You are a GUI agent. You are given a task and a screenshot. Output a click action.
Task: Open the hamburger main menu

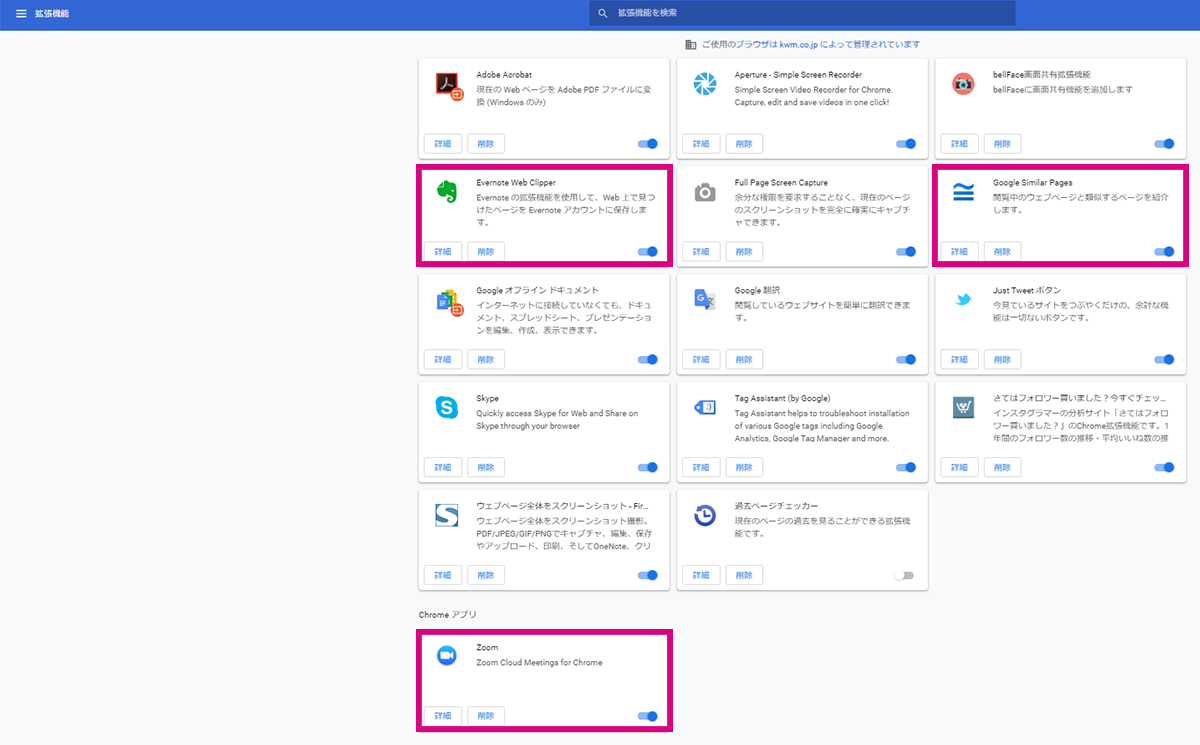tap(21, 13)
